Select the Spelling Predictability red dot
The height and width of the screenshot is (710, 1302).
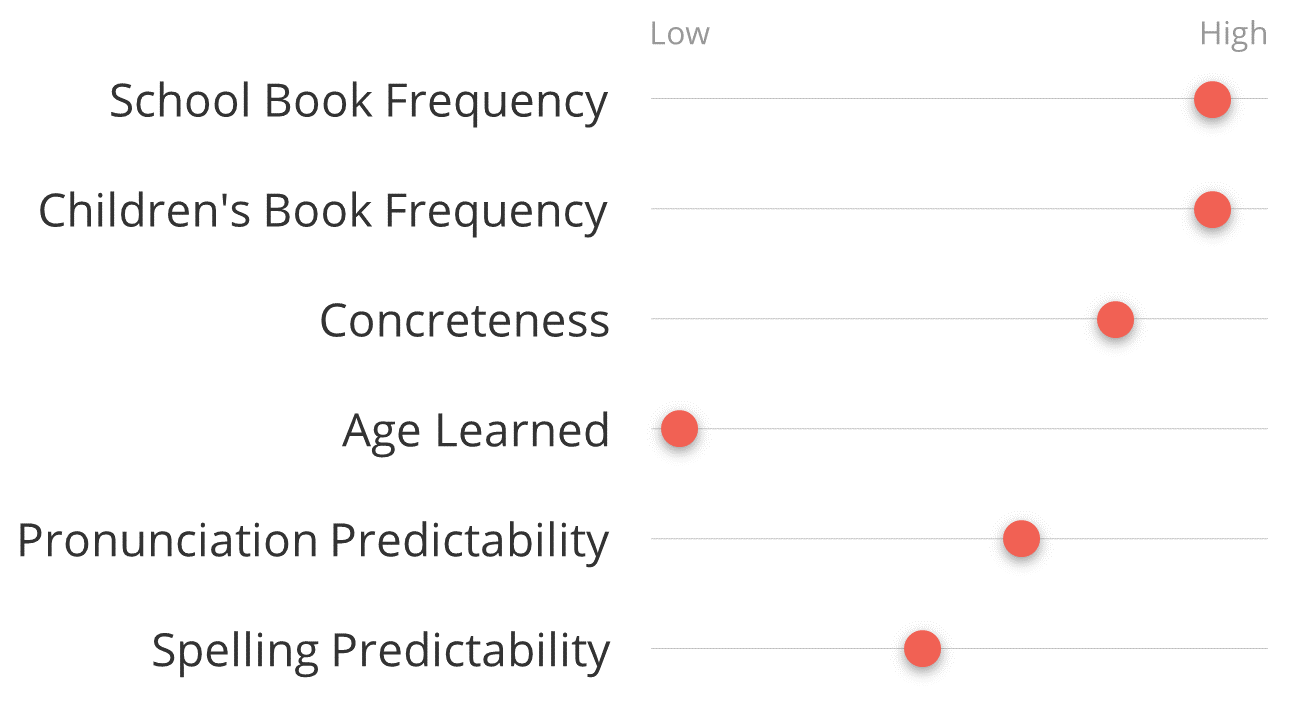click(x=922, y=649)
